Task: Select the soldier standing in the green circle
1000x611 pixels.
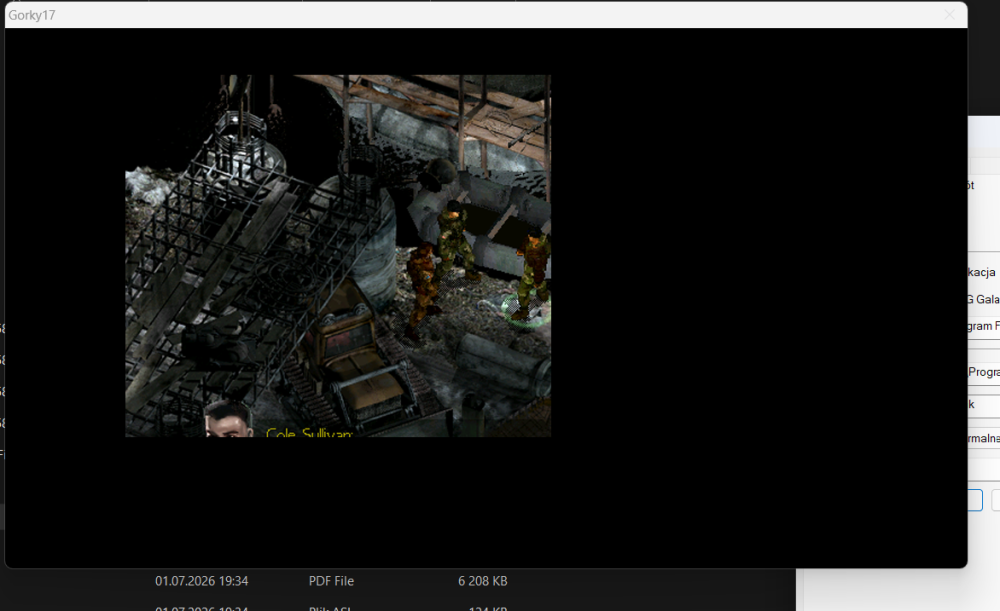Action: point(532,276)
